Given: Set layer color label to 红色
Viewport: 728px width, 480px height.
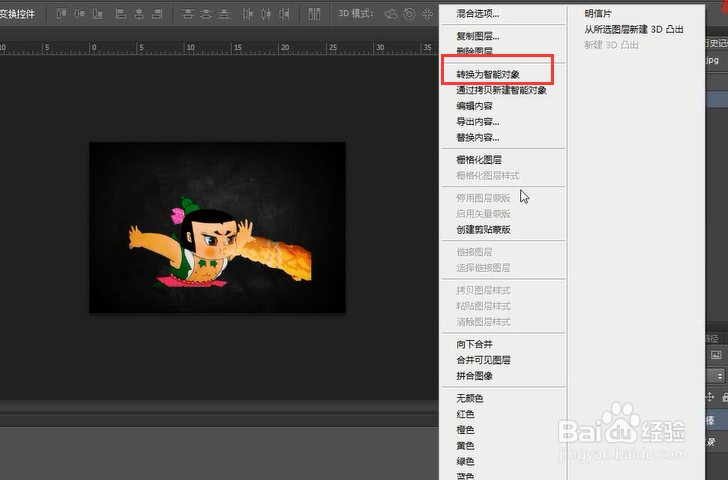Looking at the screenshot, I should 465,414.
